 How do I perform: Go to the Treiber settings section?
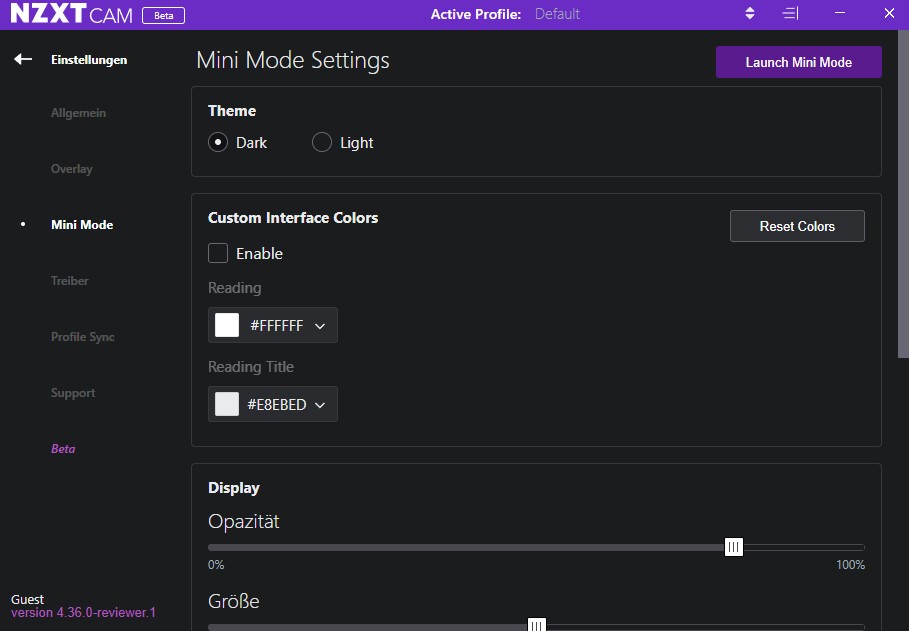click(x=69, y=281)
